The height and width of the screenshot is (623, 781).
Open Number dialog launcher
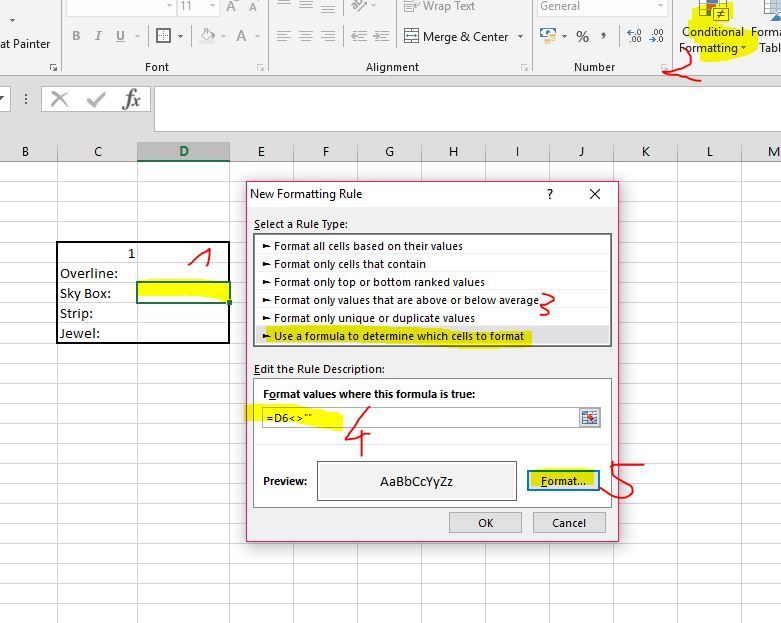(664, 67)
